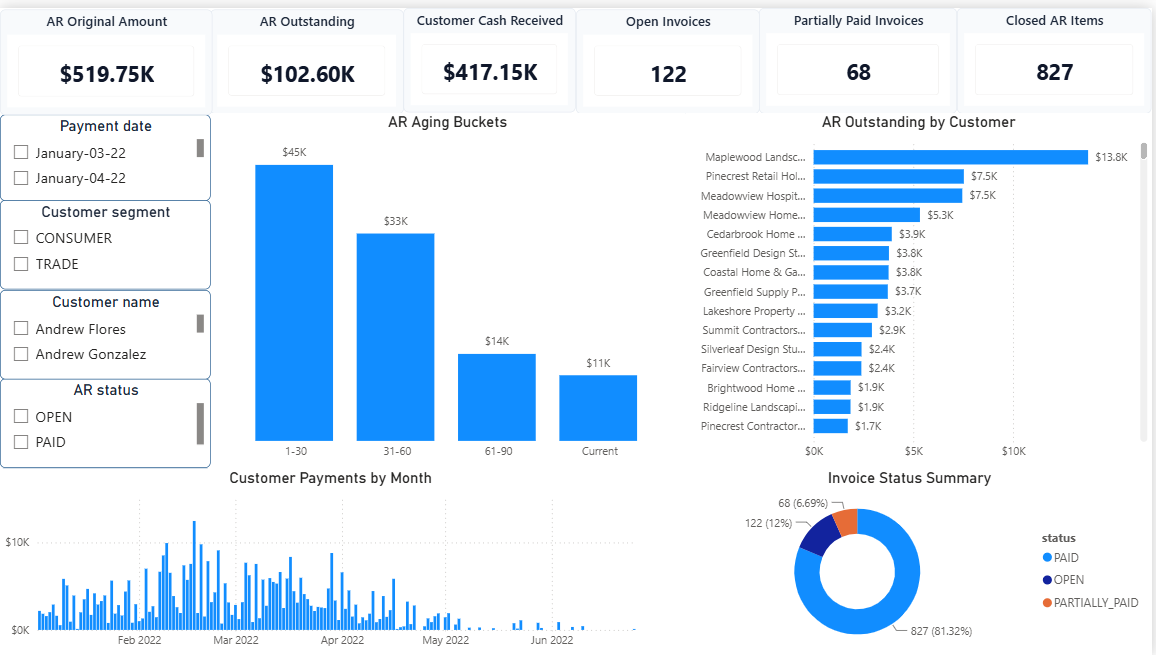Click the Greenfield Supply P... bar
Viewport: 1156px width, 655px height.
click(850, 291)
